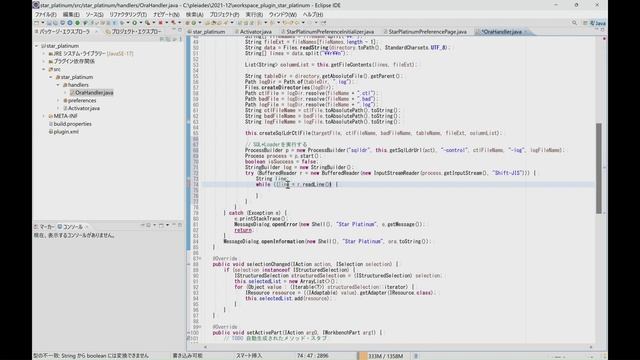Open the 編集(E) menu
The width and height of the screenshot is (640, 360).
[x=71, y=14]
